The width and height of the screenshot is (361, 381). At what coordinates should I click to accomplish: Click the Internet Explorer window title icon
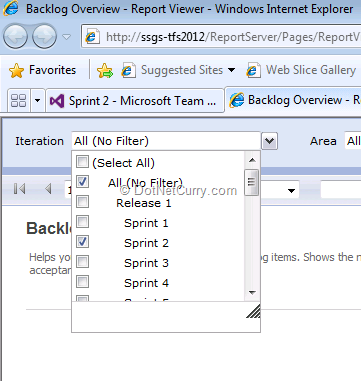click(11, 8)
